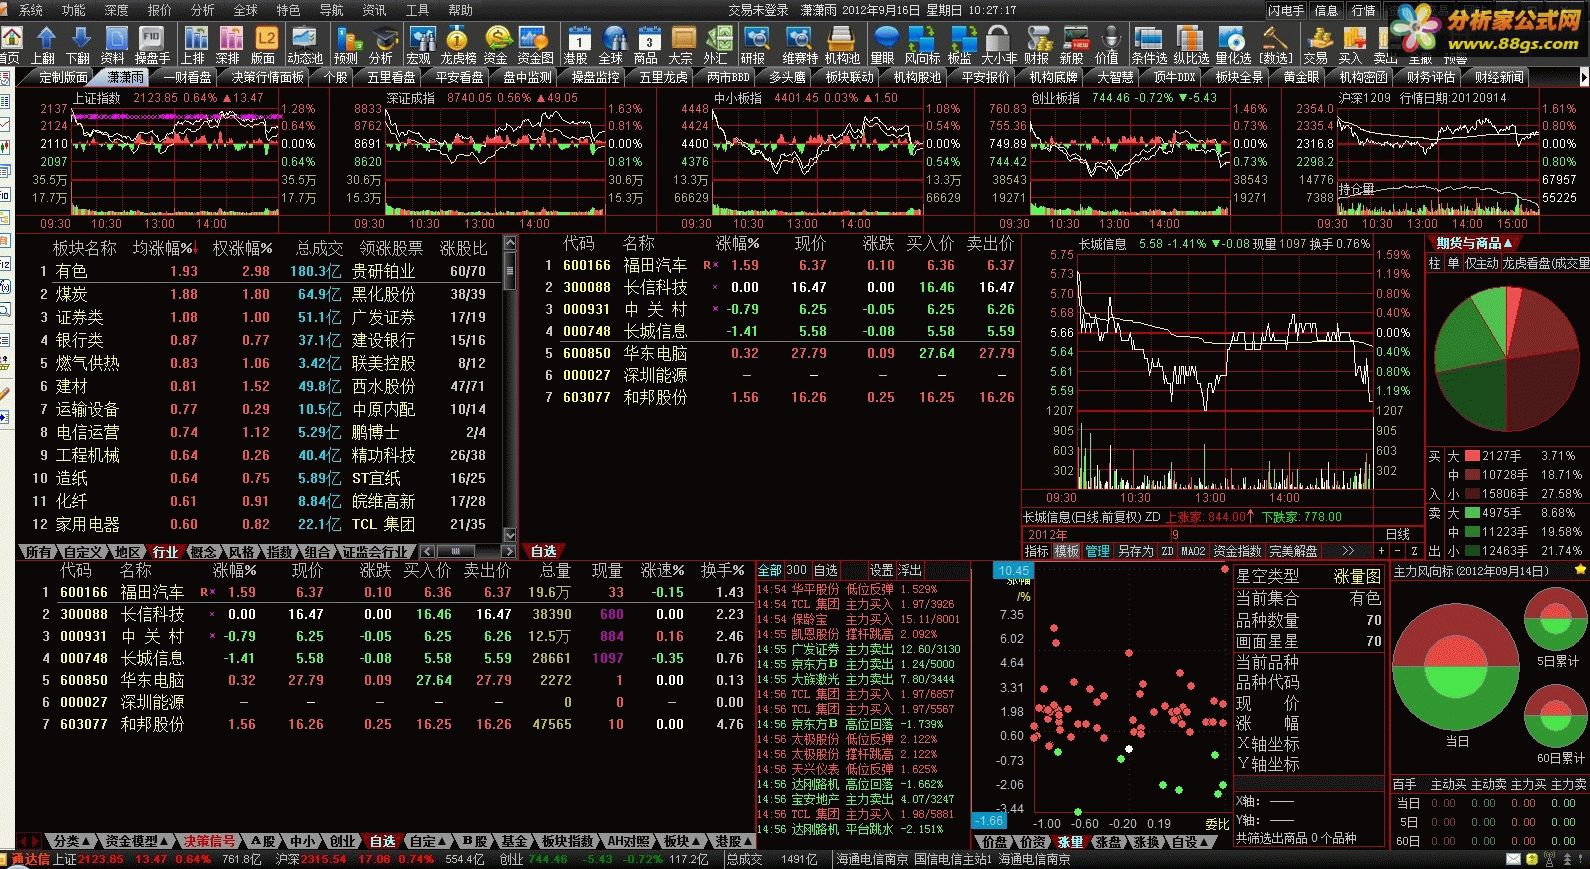Toggle the 模板 button in chart bar
1590x869 pixels.
1066,551
